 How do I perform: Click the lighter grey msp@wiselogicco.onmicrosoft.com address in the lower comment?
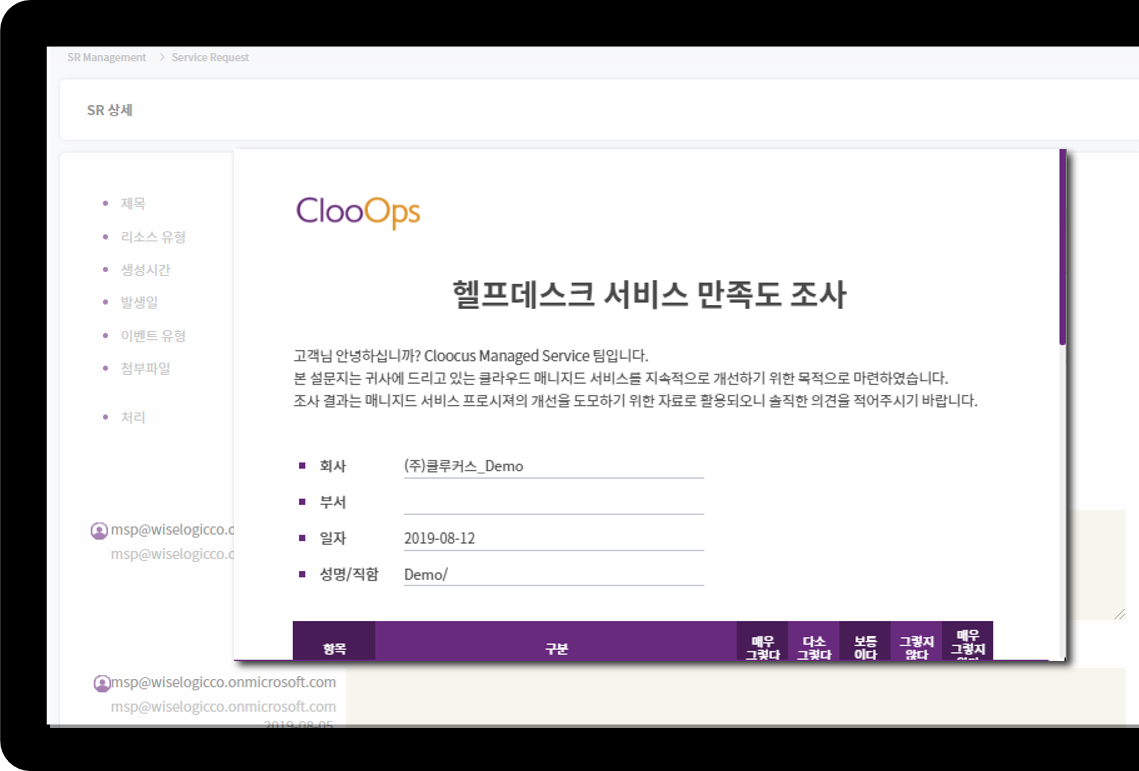pos(223,706)
